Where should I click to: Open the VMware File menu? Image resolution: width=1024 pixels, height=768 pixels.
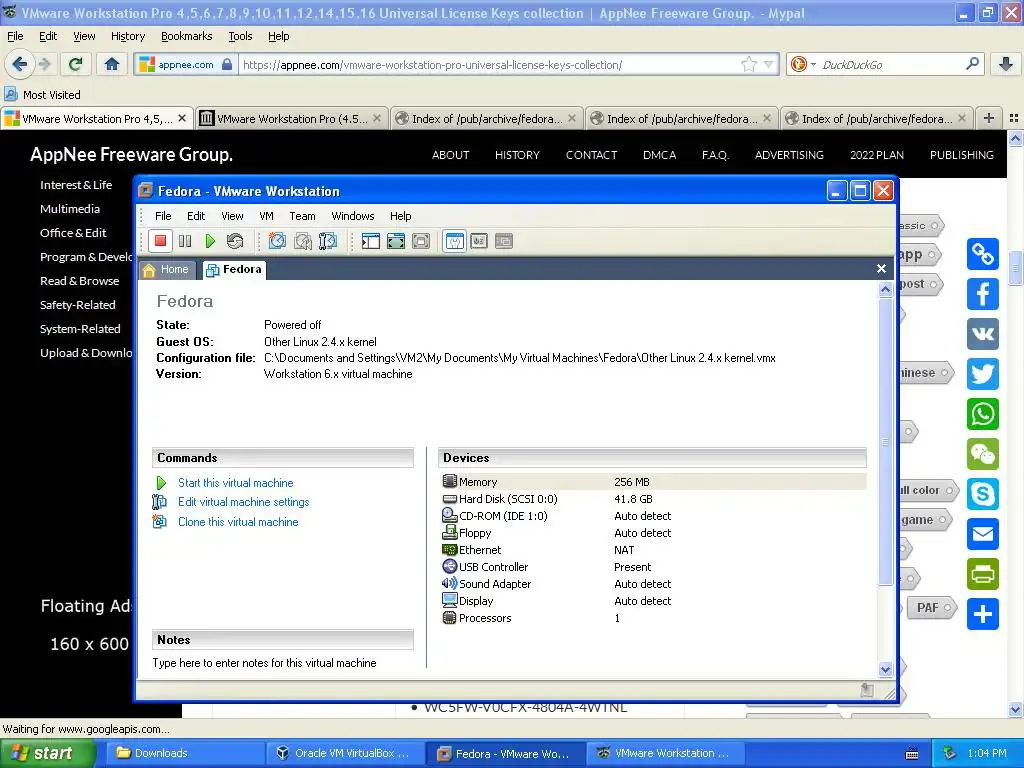pyautogui.click(x=163, y=216)
